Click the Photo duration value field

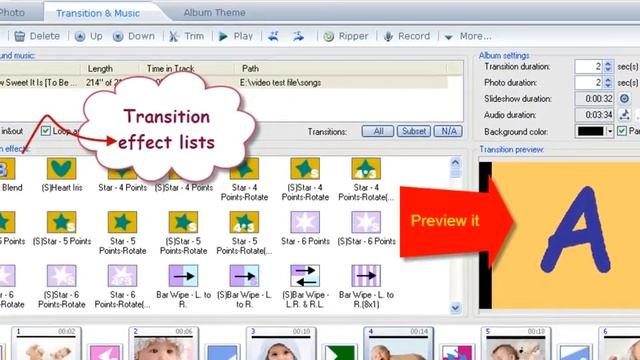(x=589, y=82)
